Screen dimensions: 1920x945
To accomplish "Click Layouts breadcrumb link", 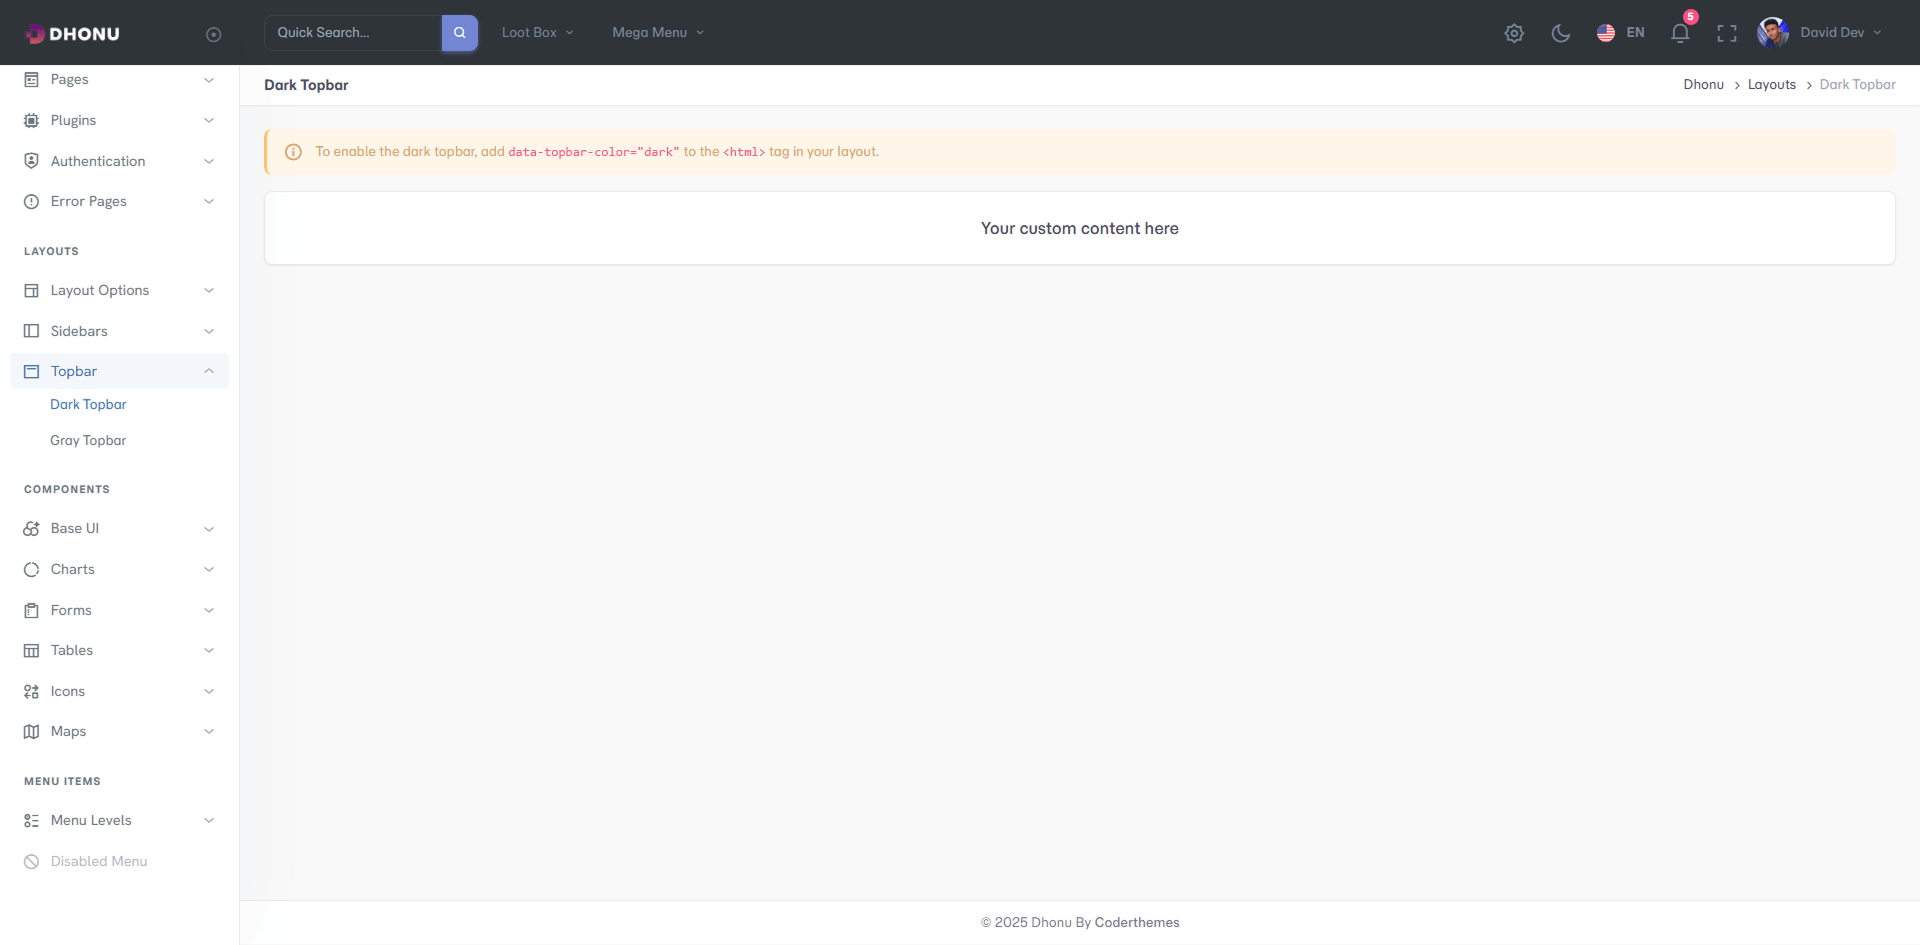I will (1771, 85).
